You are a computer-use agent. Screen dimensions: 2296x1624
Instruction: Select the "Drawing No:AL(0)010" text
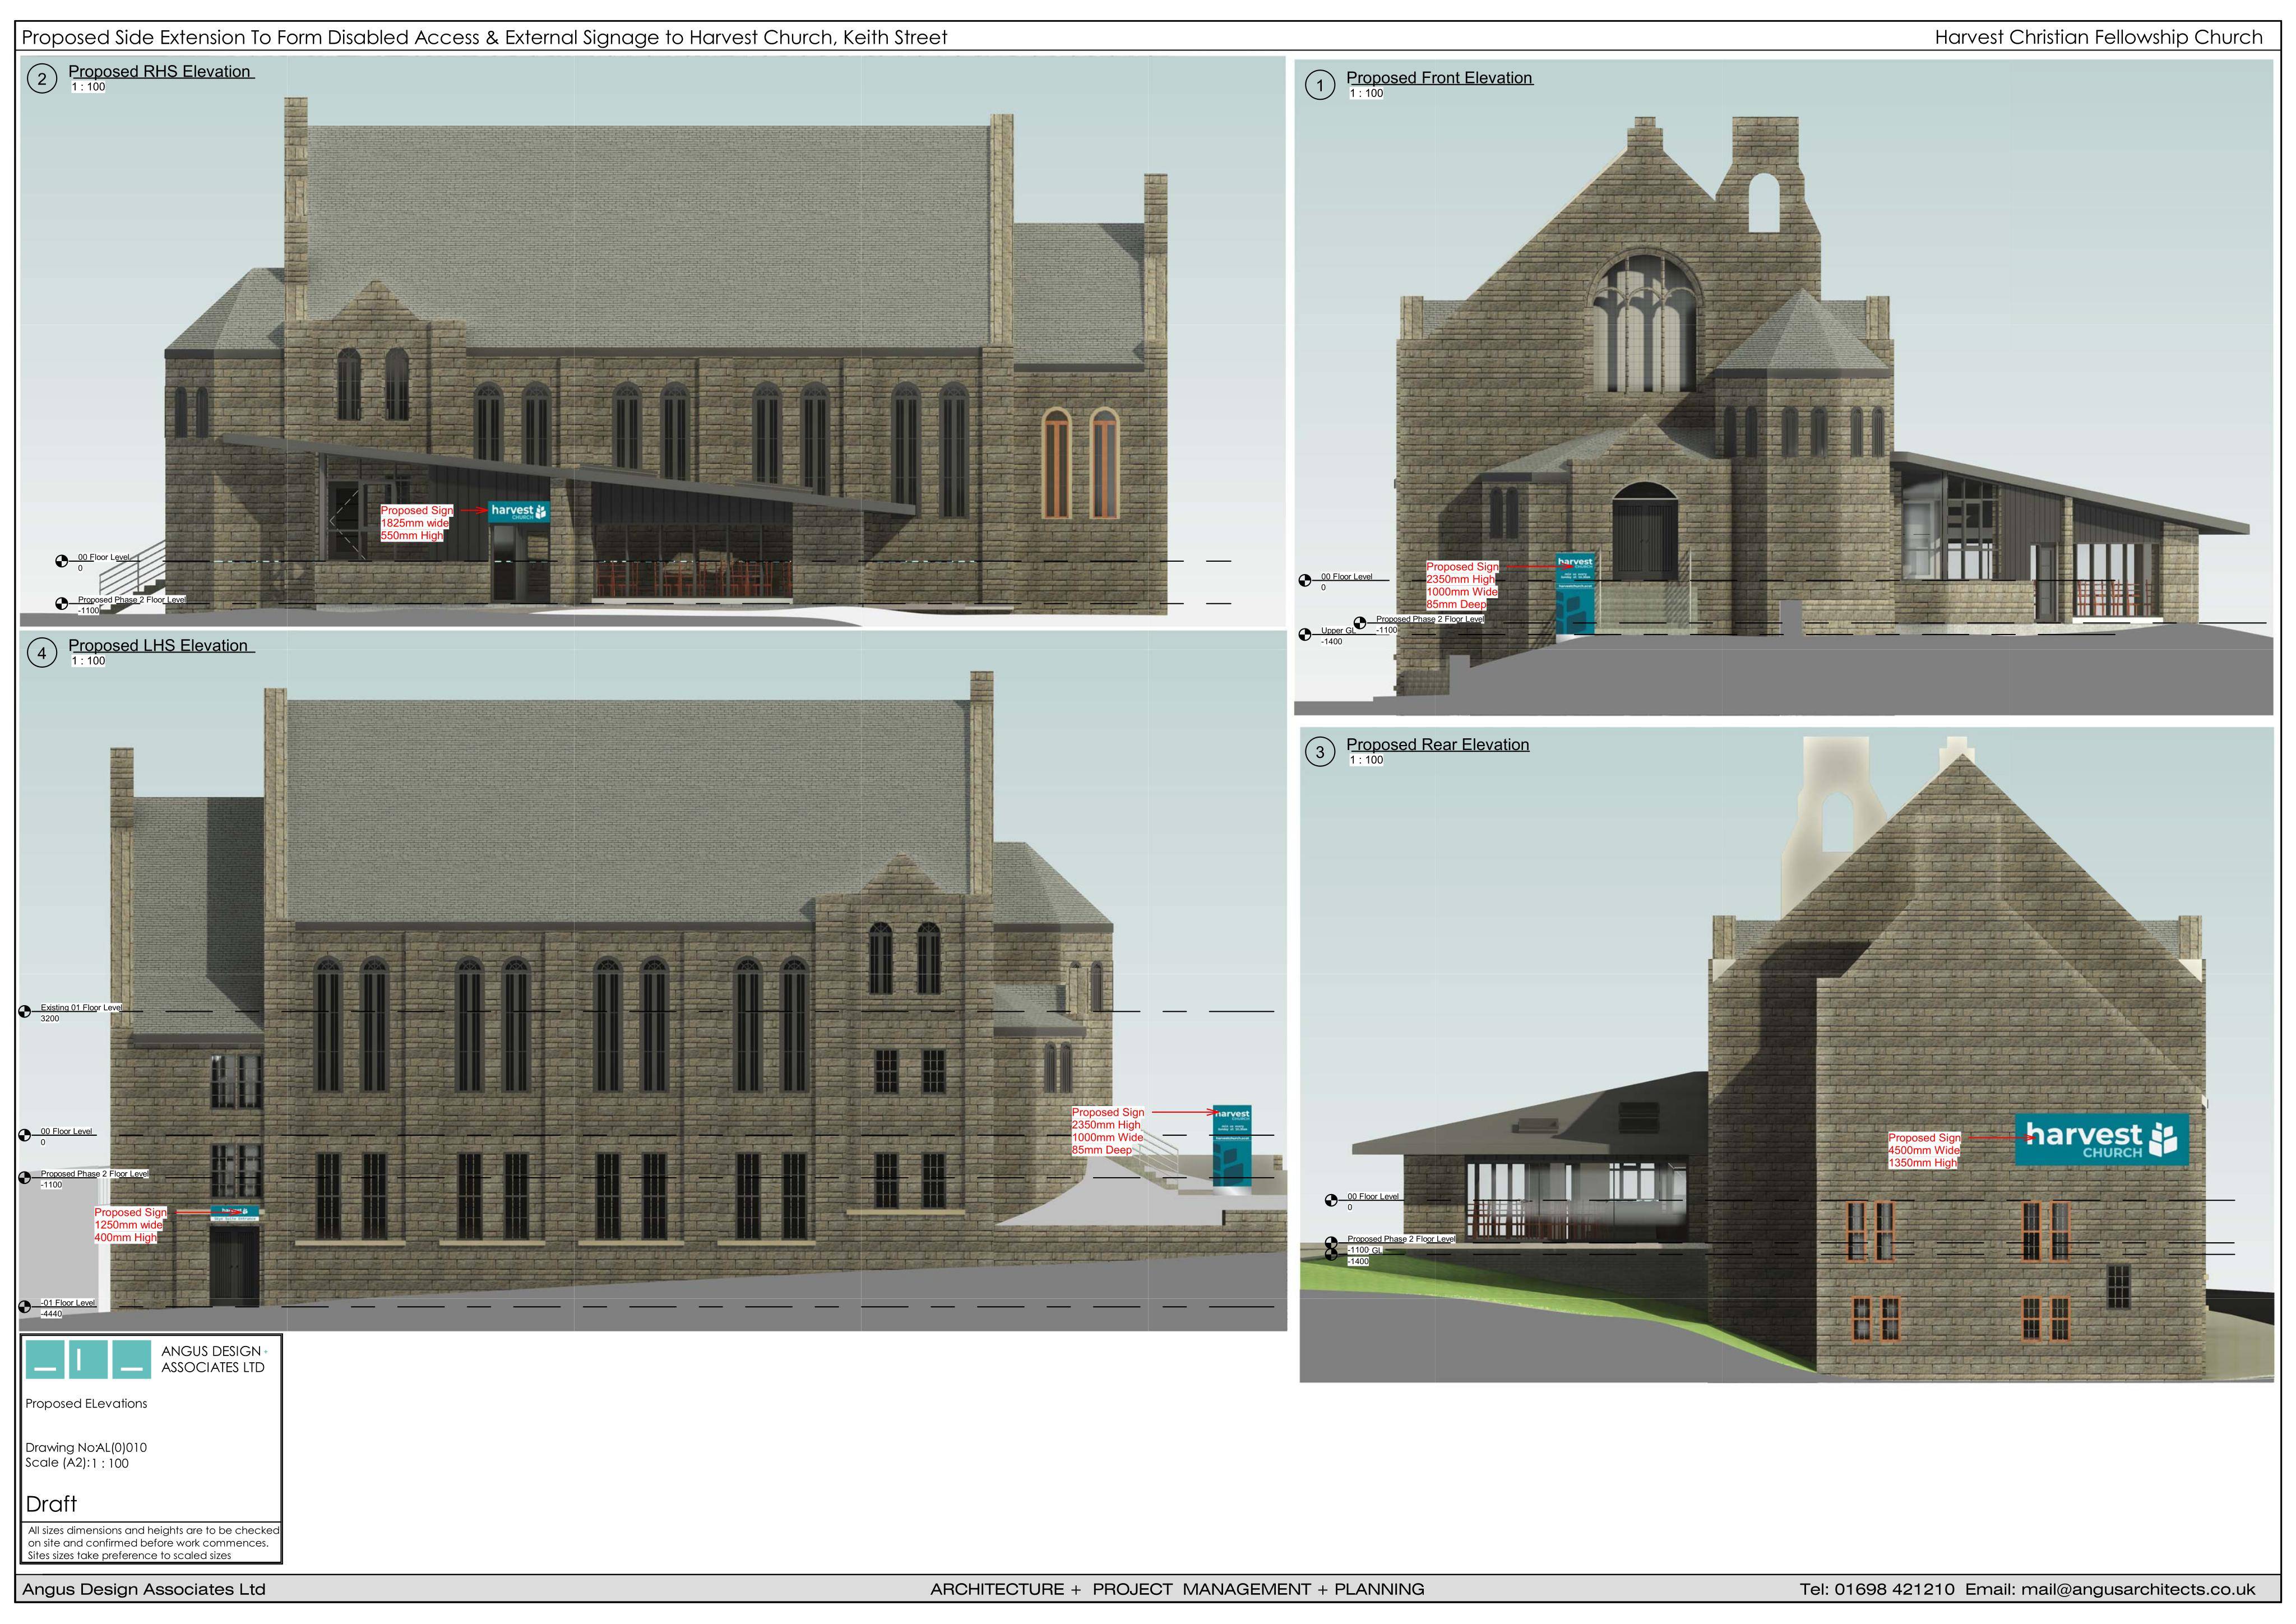86,1448
